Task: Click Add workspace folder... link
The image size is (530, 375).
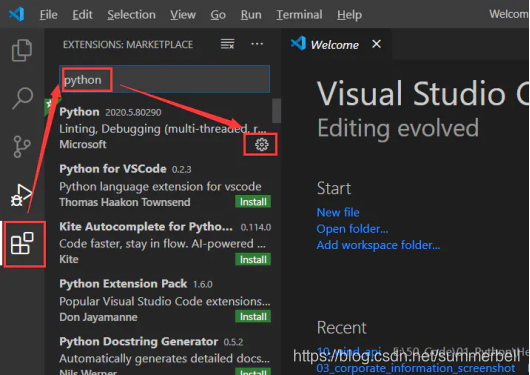Action: [x=378, y=245]
